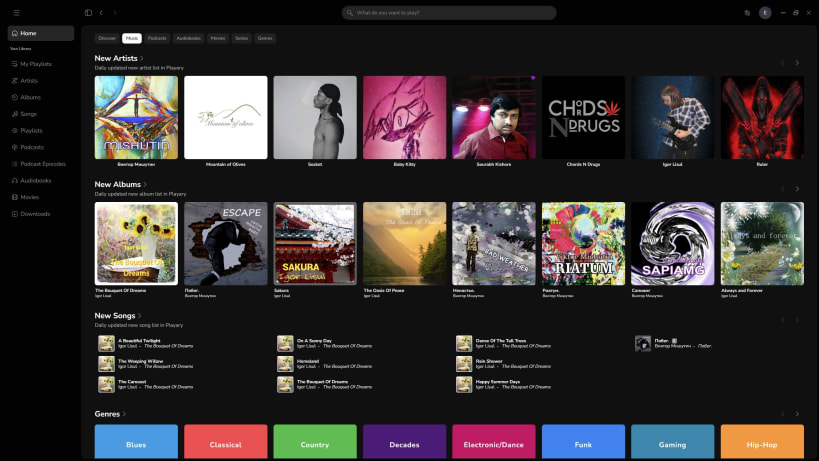819x461 pixels.
Task: Open the Sakura album cover
Action: [x=315, y=243]
